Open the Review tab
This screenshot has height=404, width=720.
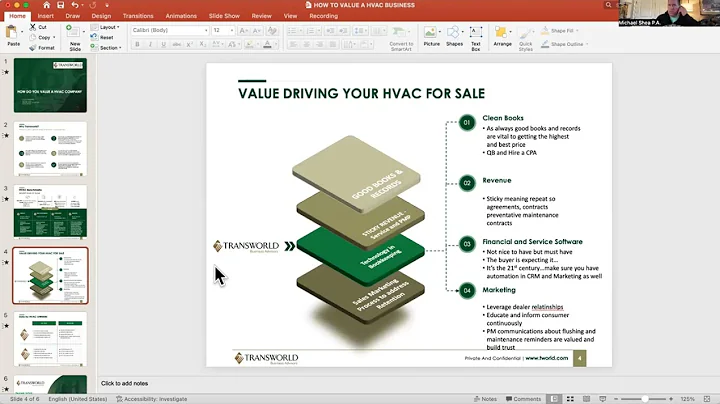point(261,16)
